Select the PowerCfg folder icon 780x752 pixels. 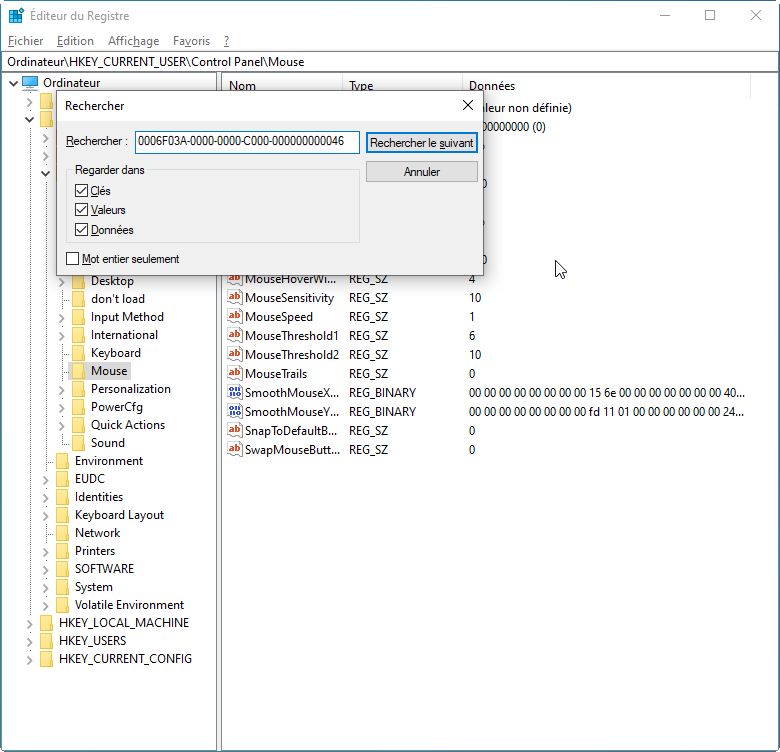(x=79, y=407)
